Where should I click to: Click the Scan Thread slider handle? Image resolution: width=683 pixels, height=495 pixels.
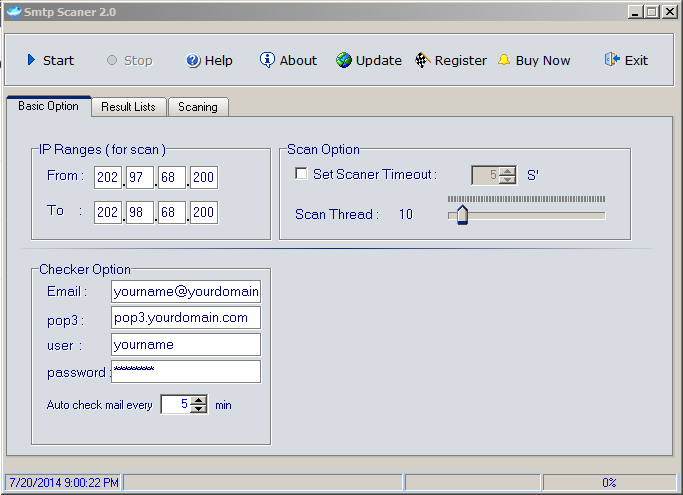462,214
